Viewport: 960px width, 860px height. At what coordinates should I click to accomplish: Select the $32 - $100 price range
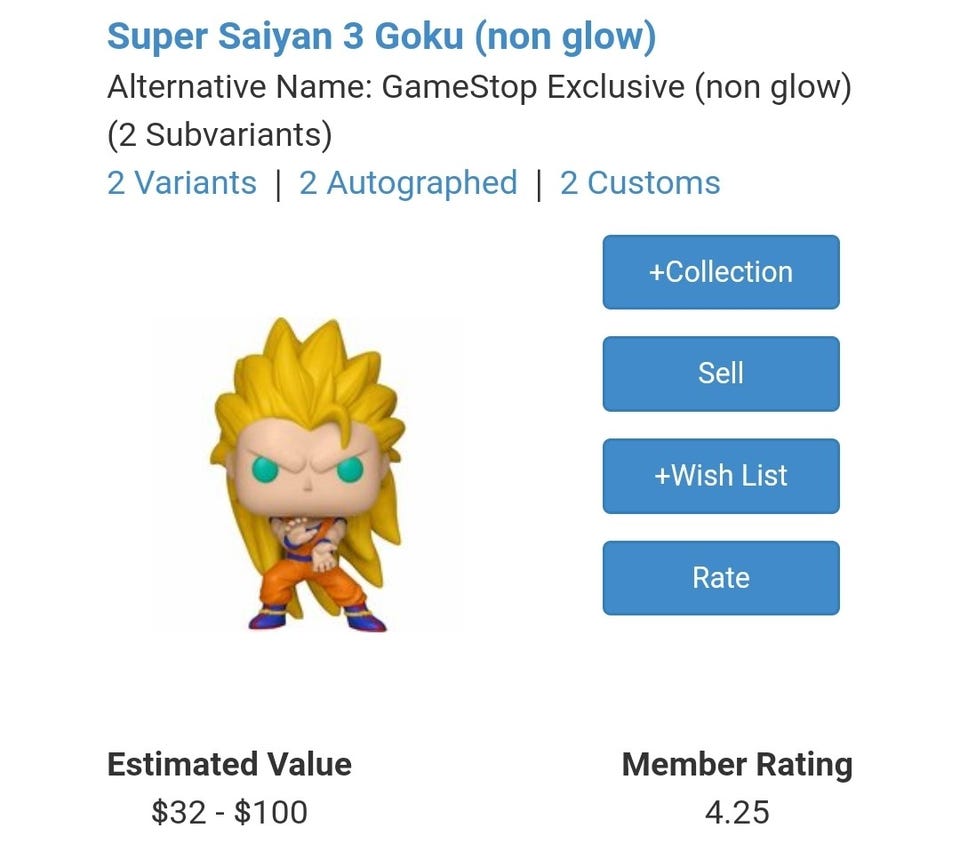pos(229,812)
